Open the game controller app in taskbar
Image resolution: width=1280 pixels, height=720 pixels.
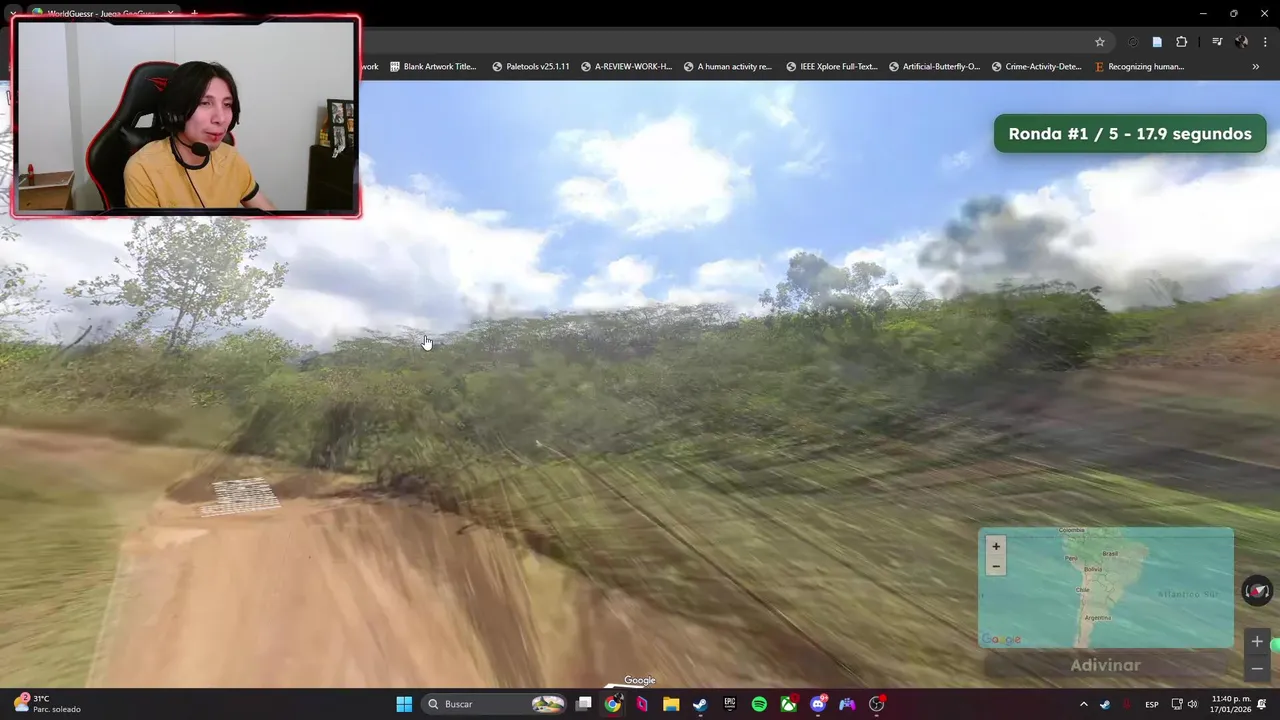coord(847,704)
